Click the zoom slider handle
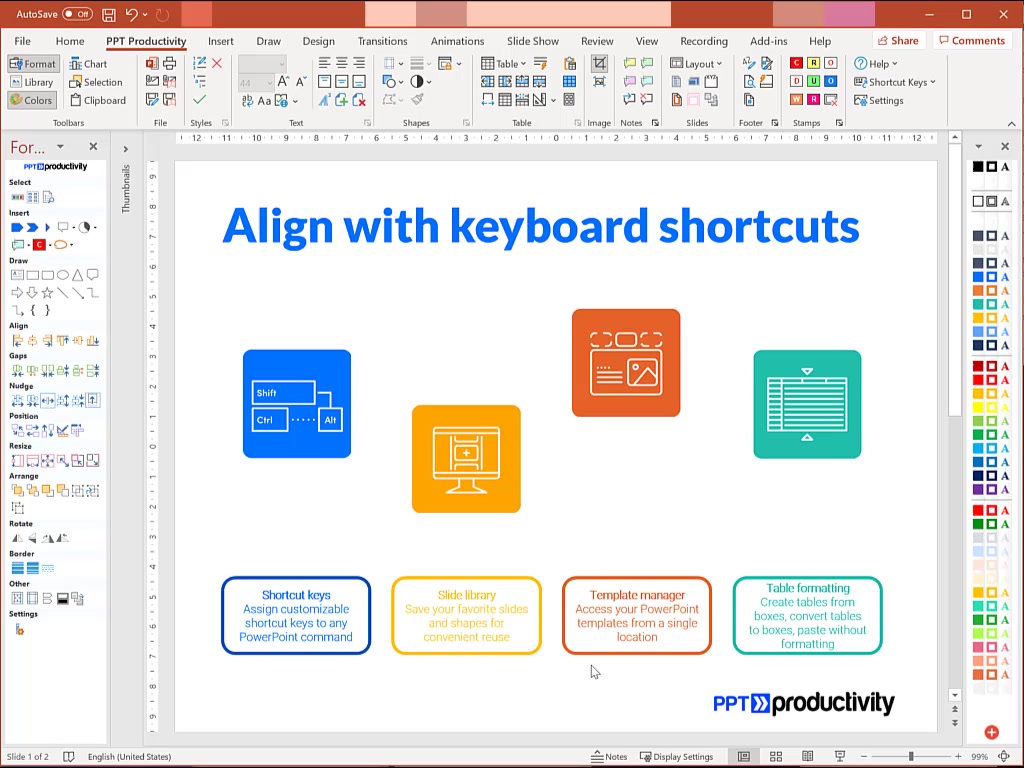This screenshot has width=1024, height=768. click(x=911, y=756)
